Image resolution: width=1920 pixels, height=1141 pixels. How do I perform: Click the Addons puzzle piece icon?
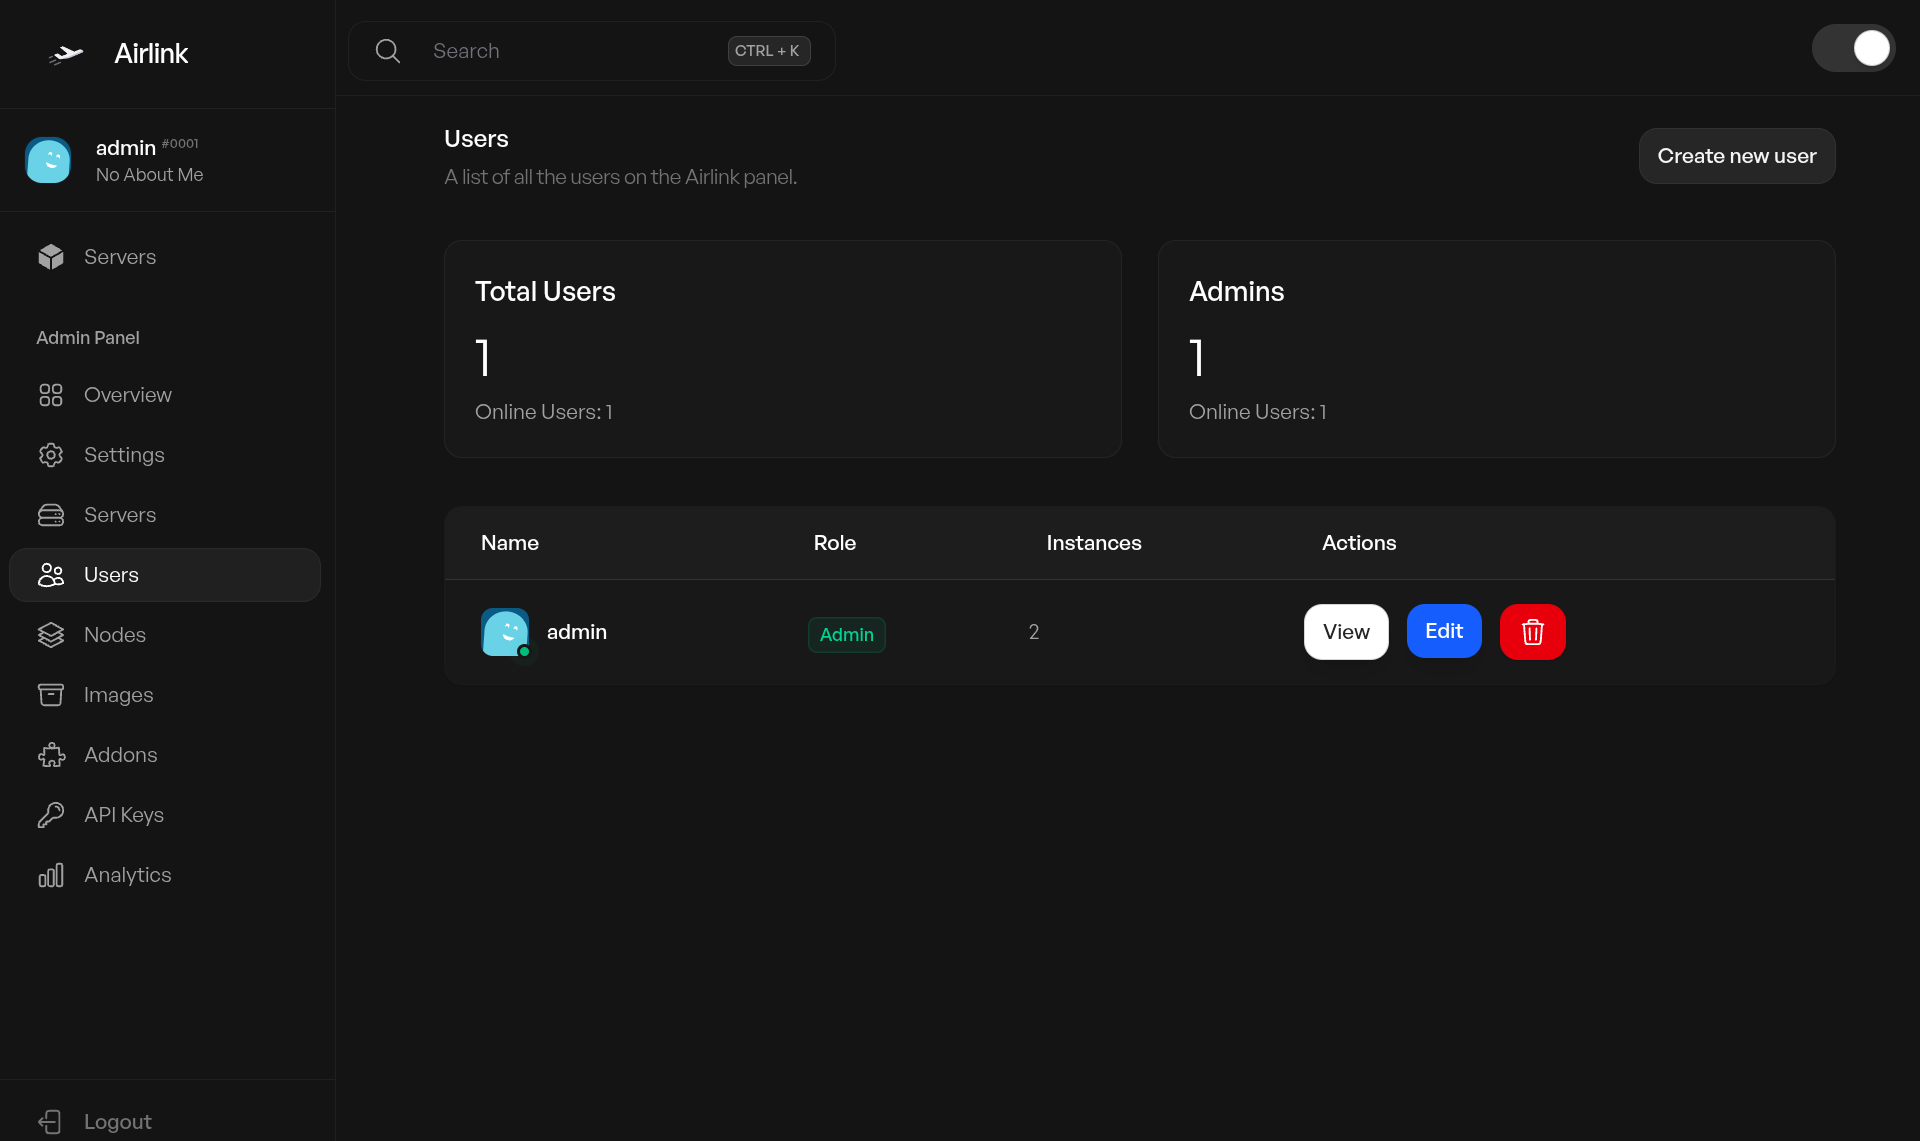click(x=51, y=755)
